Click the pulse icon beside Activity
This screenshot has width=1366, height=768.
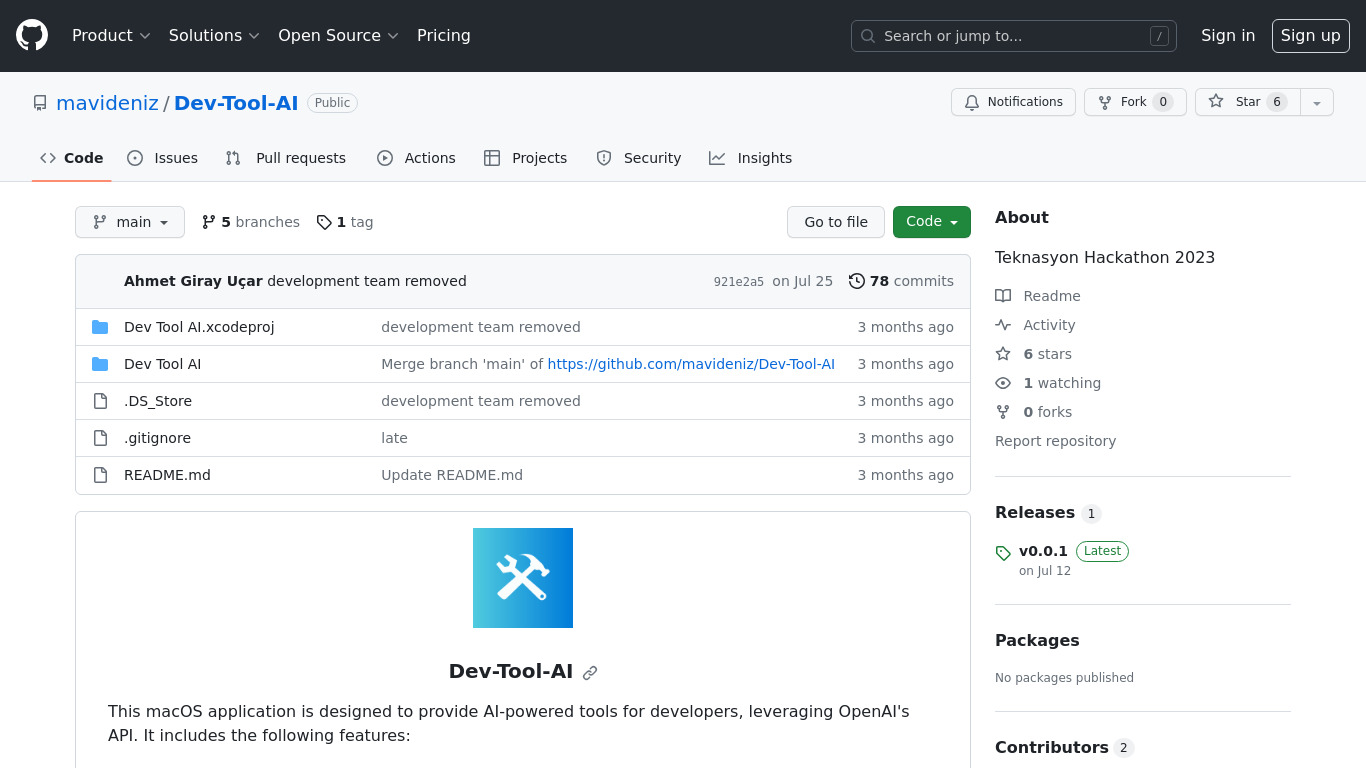(1003, 325)
